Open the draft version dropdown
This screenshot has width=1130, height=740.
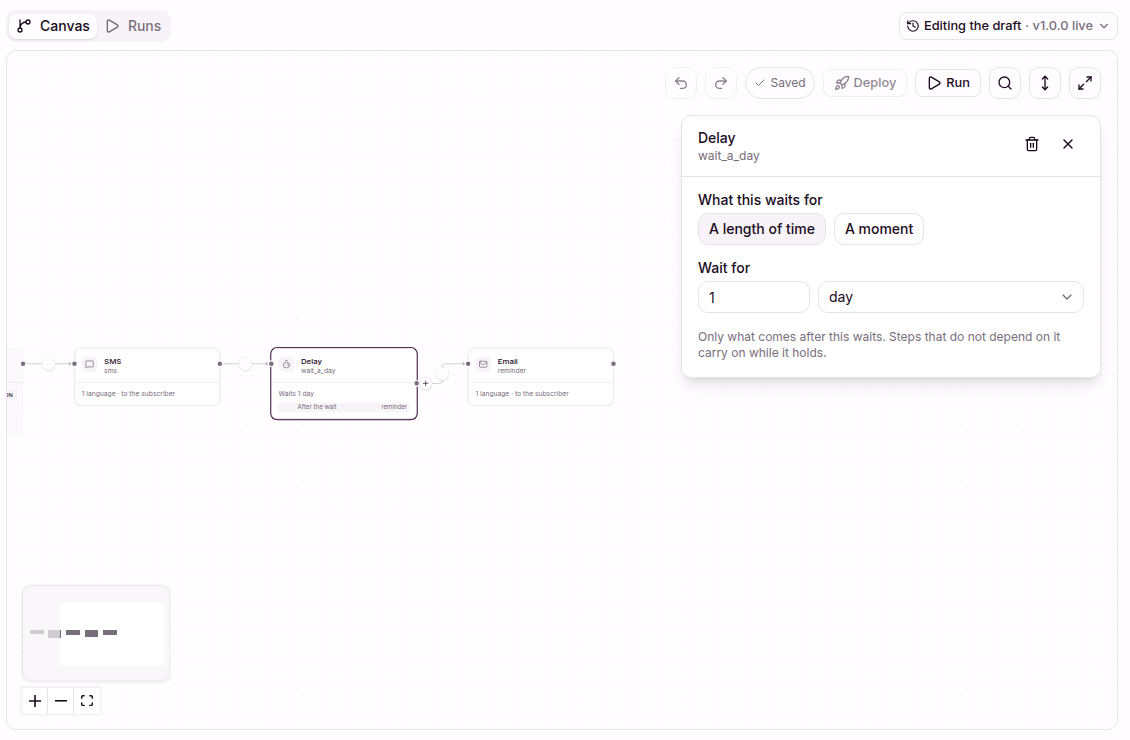coord(1007,26)
